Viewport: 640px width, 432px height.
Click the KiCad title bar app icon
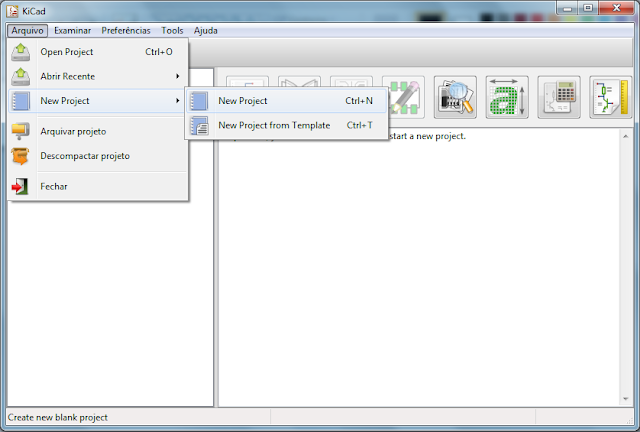tap(12, 11)
